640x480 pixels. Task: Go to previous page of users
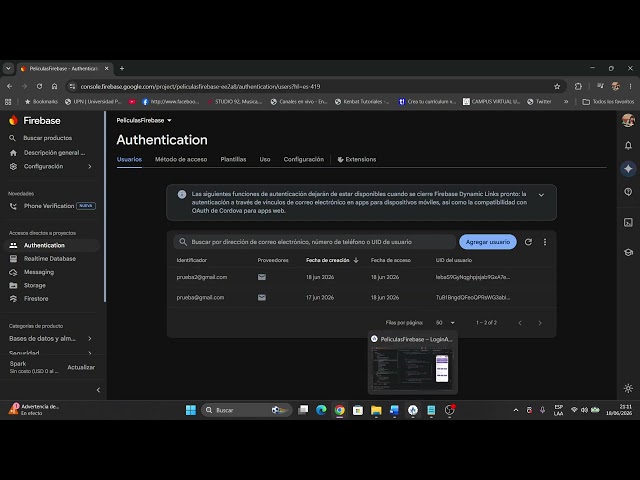pyautogui.click(x=520, y=323)
